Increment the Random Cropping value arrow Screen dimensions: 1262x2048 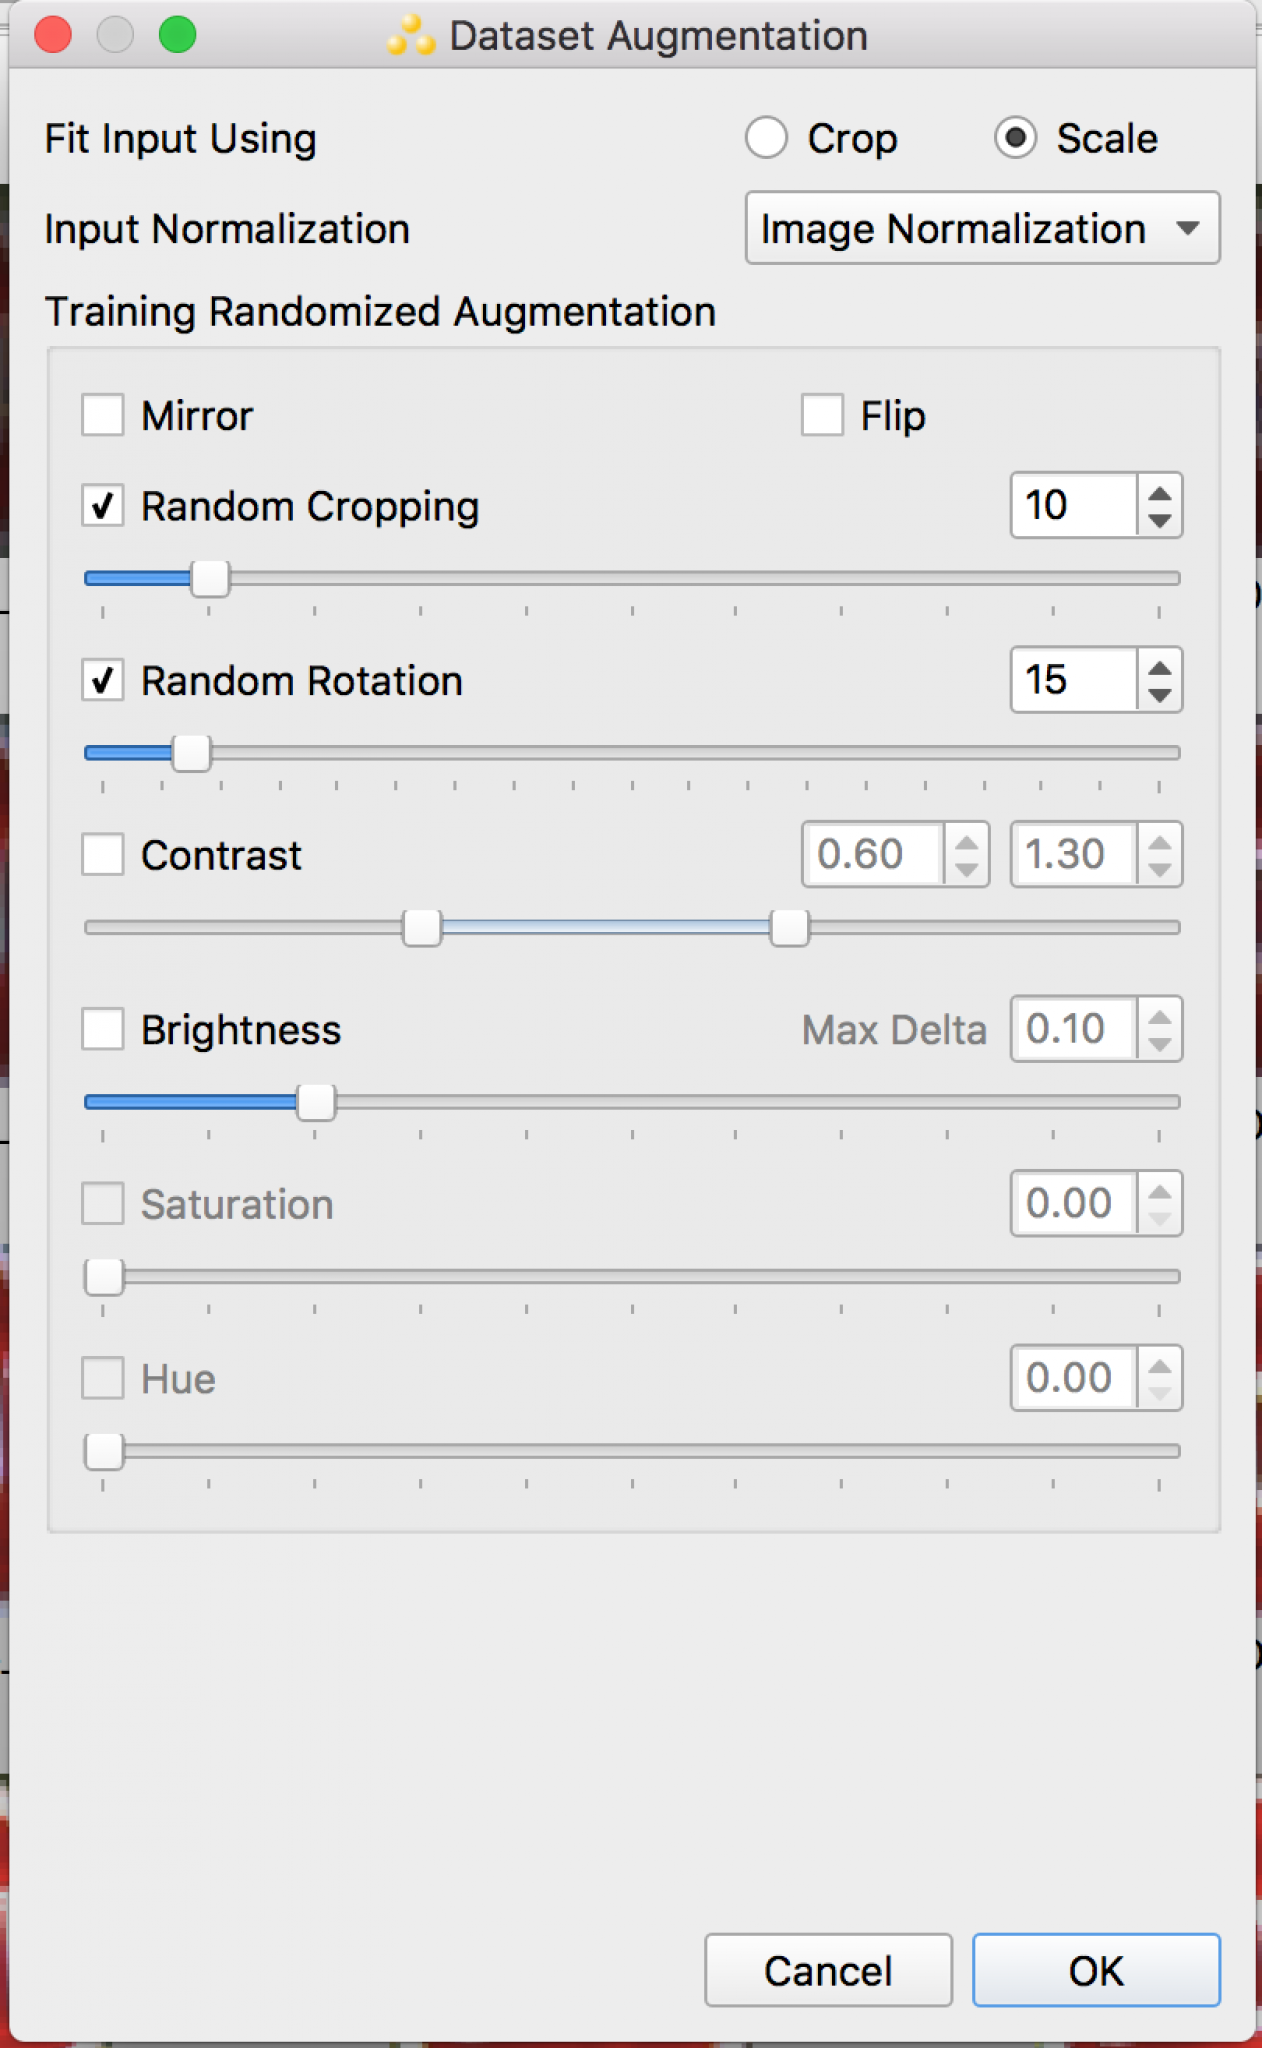click(x=1159, y=493)
